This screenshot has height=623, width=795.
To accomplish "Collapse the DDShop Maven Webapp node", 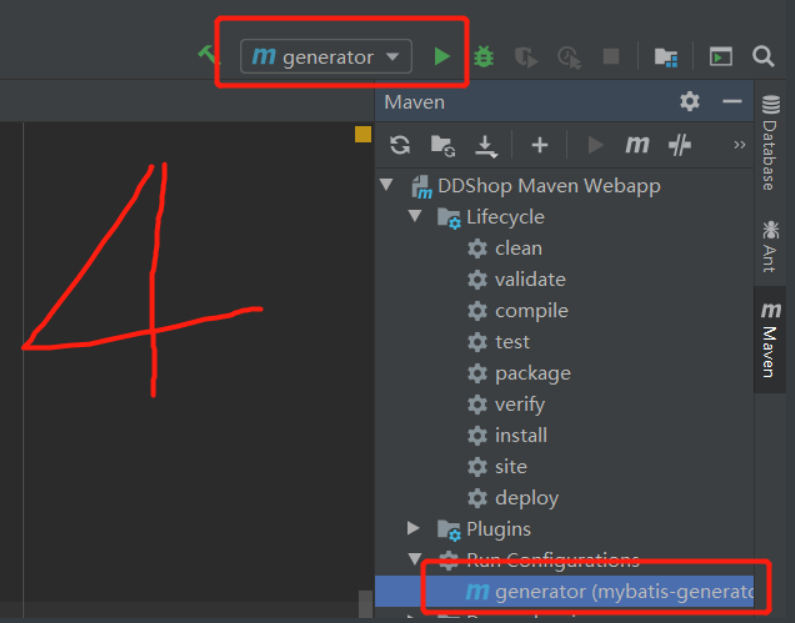I will pyautogui.click(x=387, y=185).
